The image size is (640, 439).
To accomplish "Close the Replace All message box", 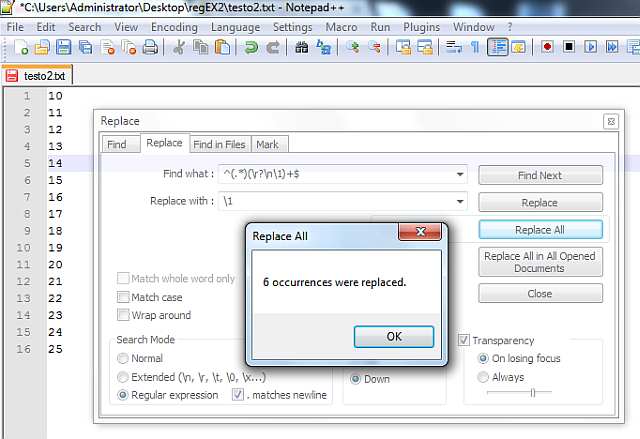I will click(420, 232).
